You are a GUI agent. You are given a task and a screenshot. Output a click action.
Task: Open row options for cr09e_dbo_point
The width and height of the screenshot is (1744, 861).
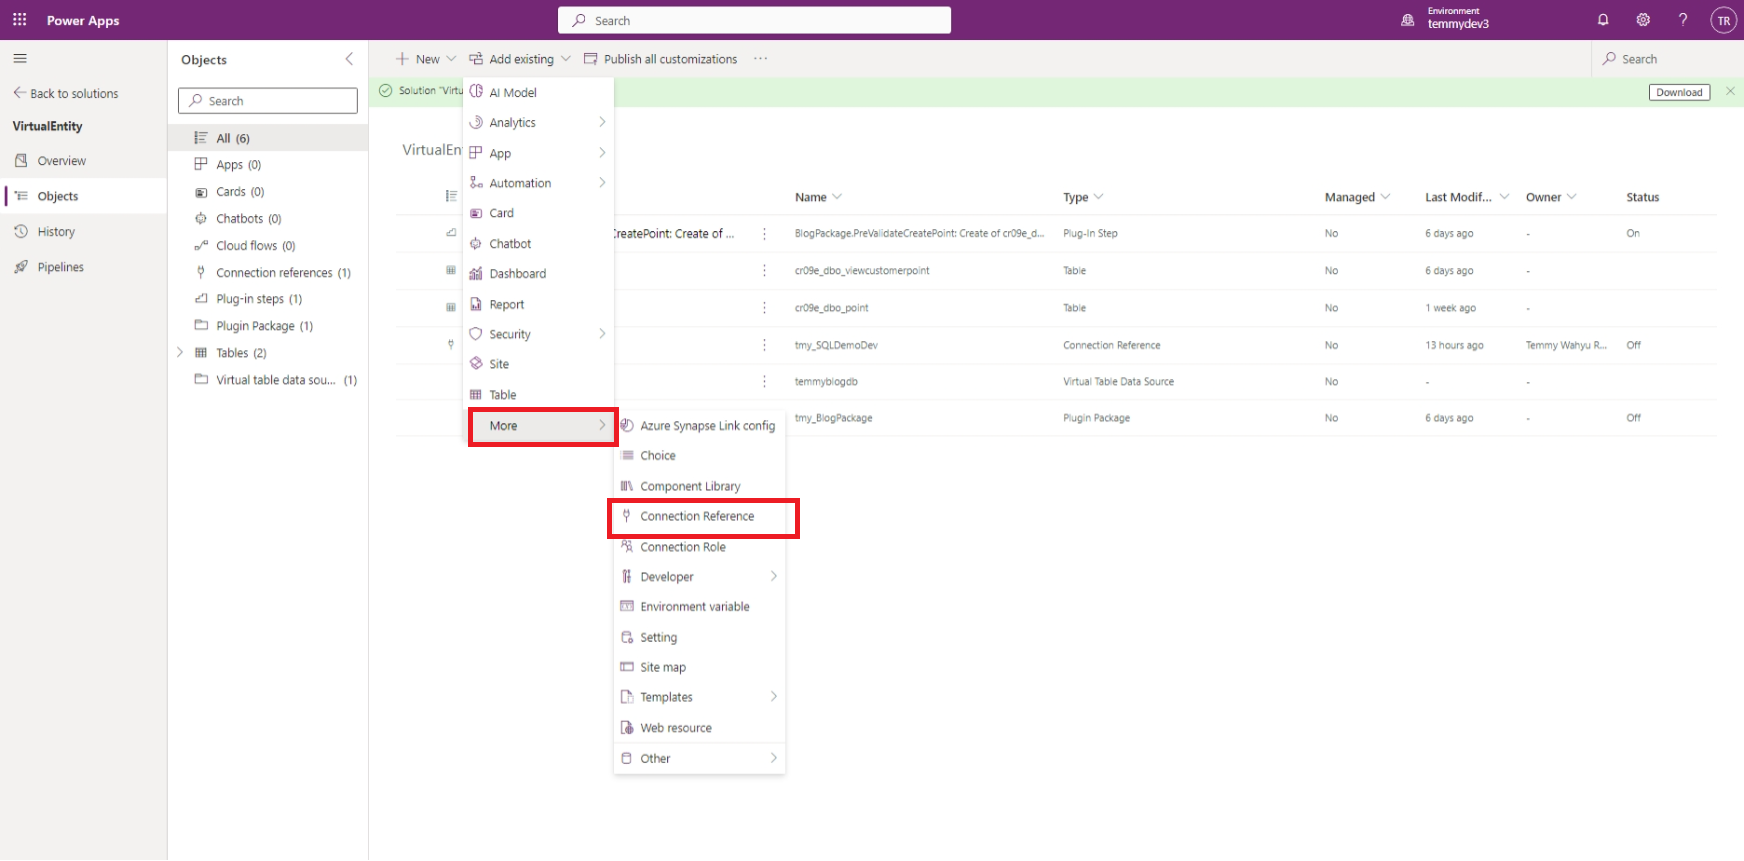[x=764, y=308]
